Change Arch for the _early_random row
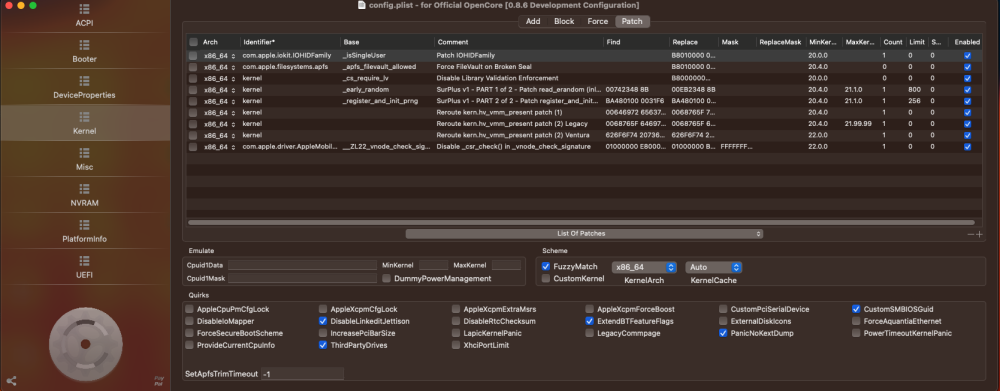Image resolution: width=1000 pixels, height=391 pixels. [x=219, y=90]
